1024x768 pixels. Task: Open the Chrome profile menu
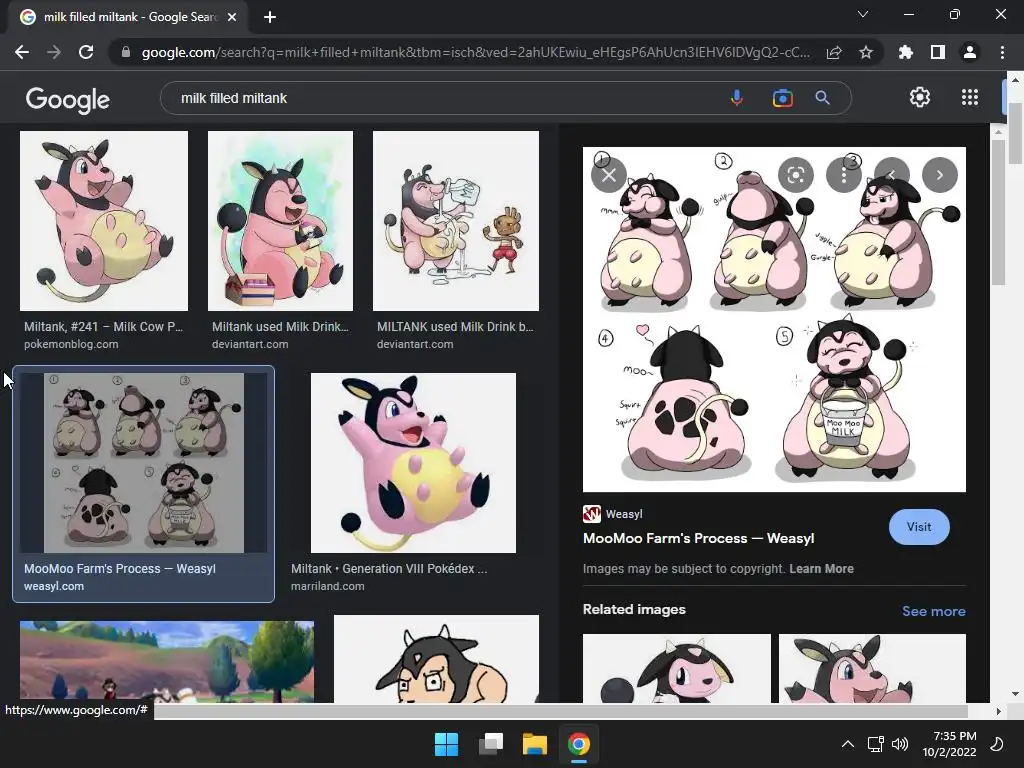pos(970,52)
